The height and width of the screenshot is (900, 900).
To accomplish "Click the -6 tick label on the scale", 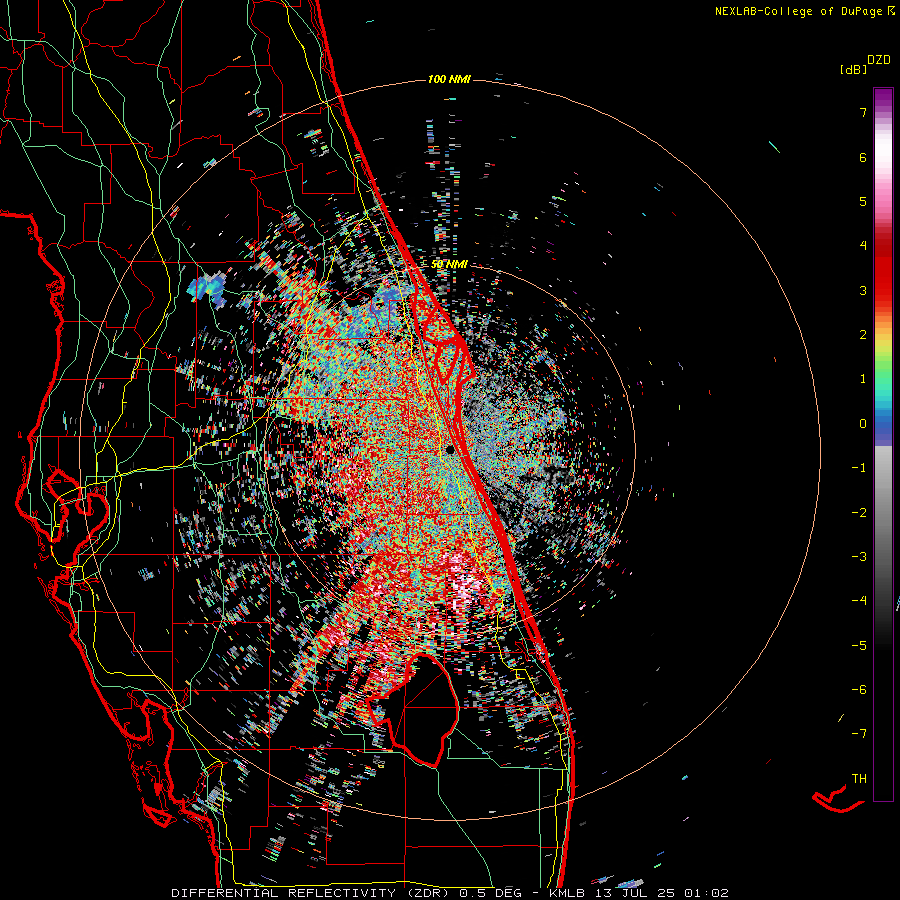I will 859,690.
